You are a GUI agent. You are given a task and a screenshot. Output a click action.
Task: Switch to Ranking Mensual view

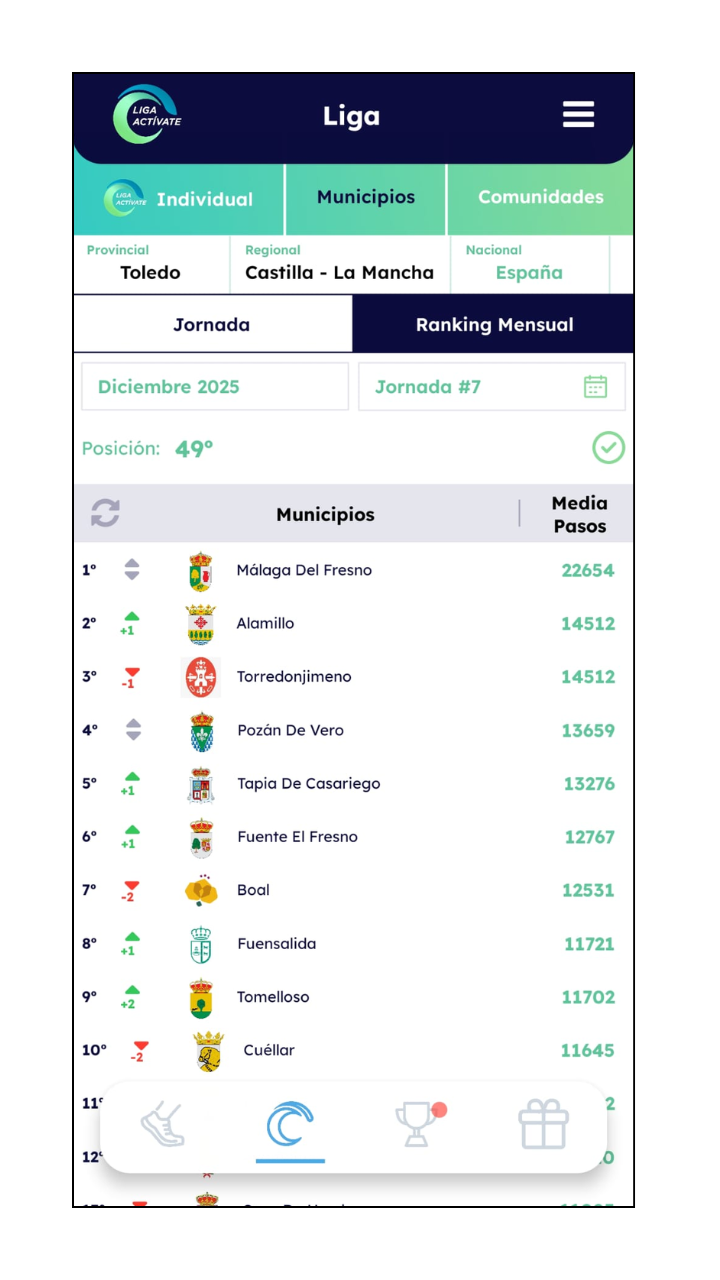(494, 325)
